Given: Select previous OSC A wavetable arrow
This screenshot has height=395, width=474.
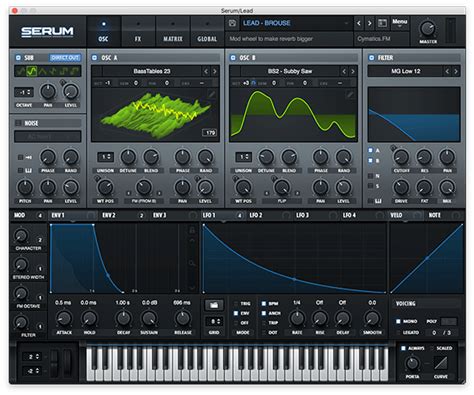Looking at the screenshot, I should tap(206, 71).
